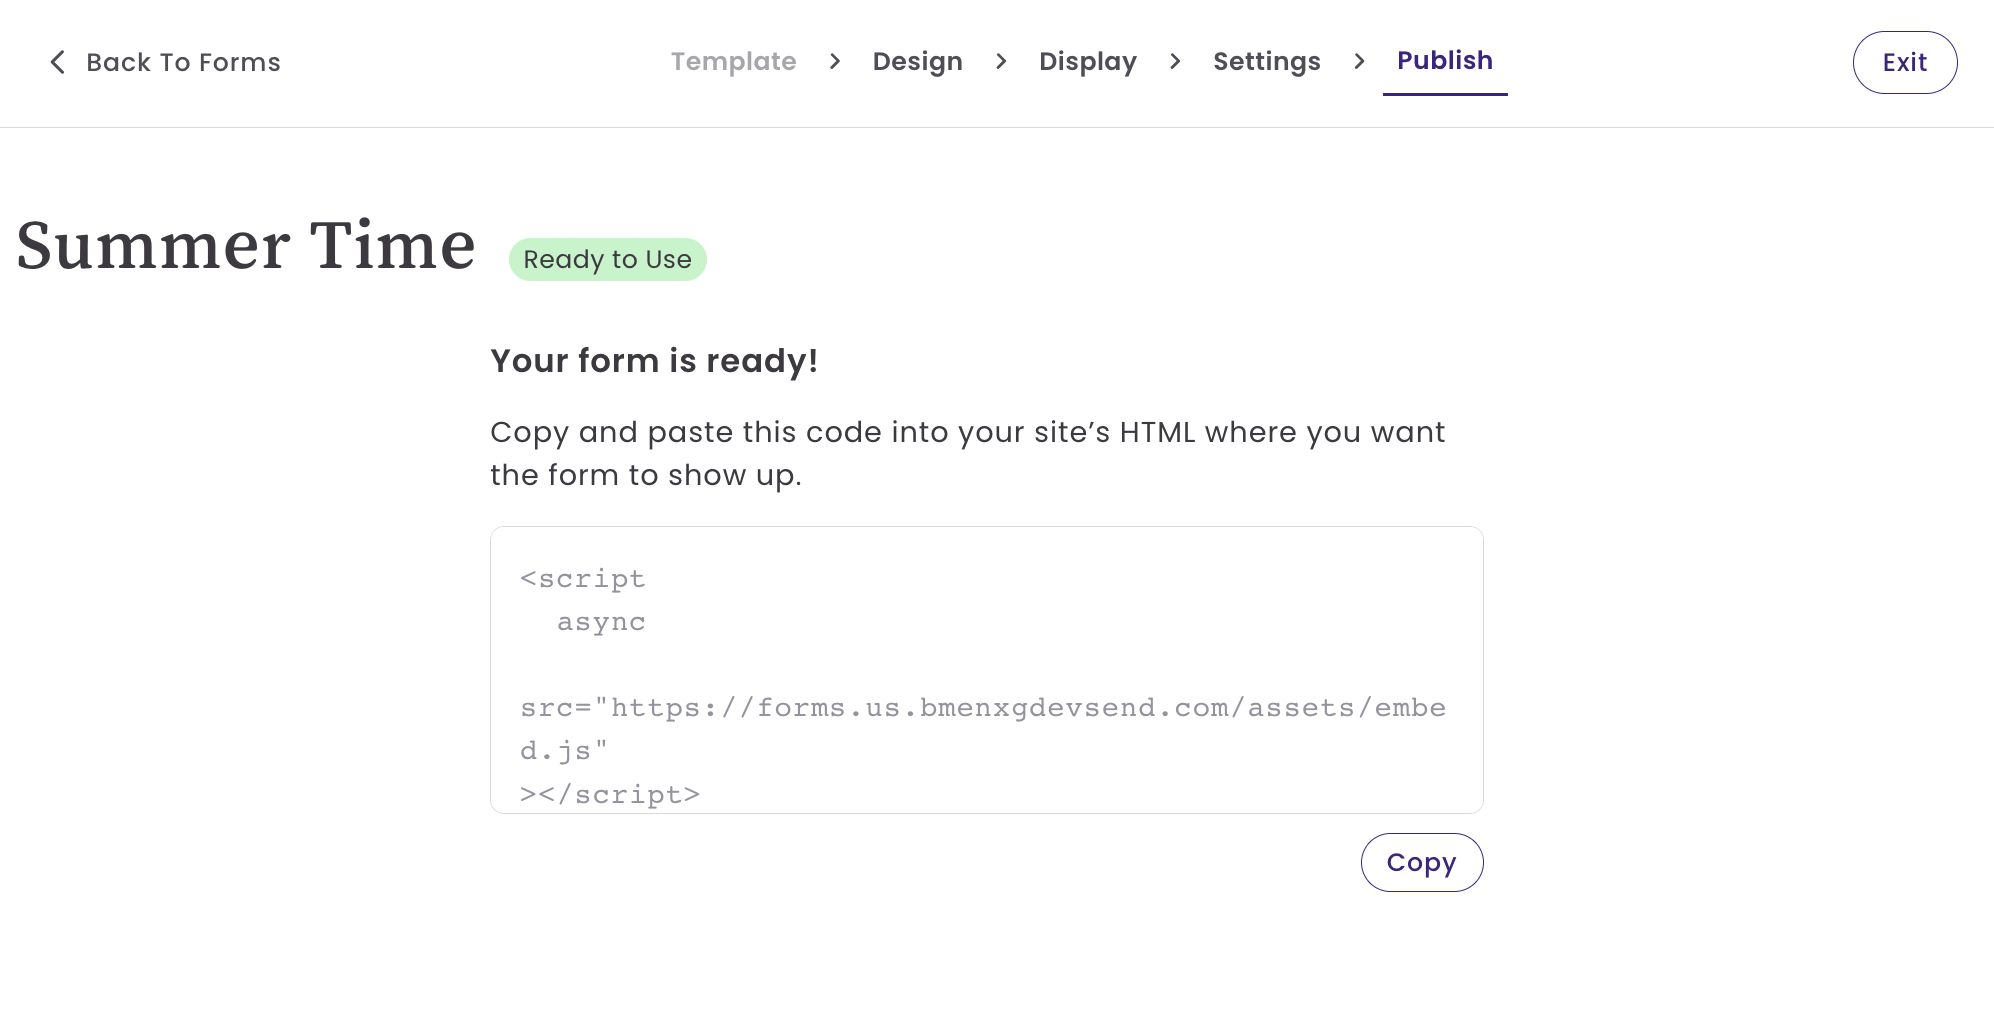The image size is (1994, 1026).
Task: Exit the form builder with Exit button
Action: click(1905, 62)
